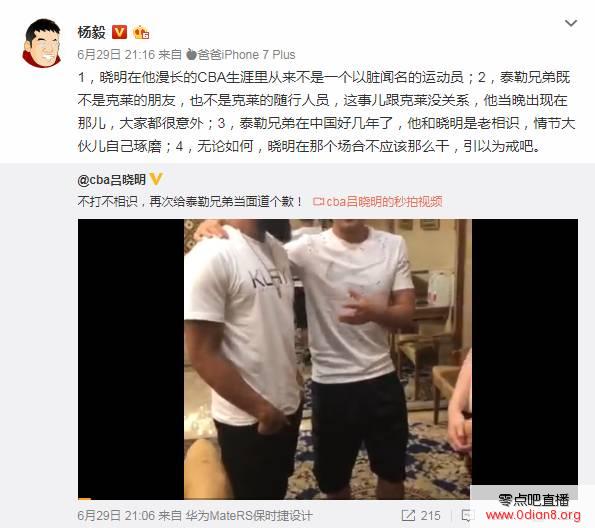
Task: Click the 6月29日 21:06 repost timestamp
Action: point(116,515)
